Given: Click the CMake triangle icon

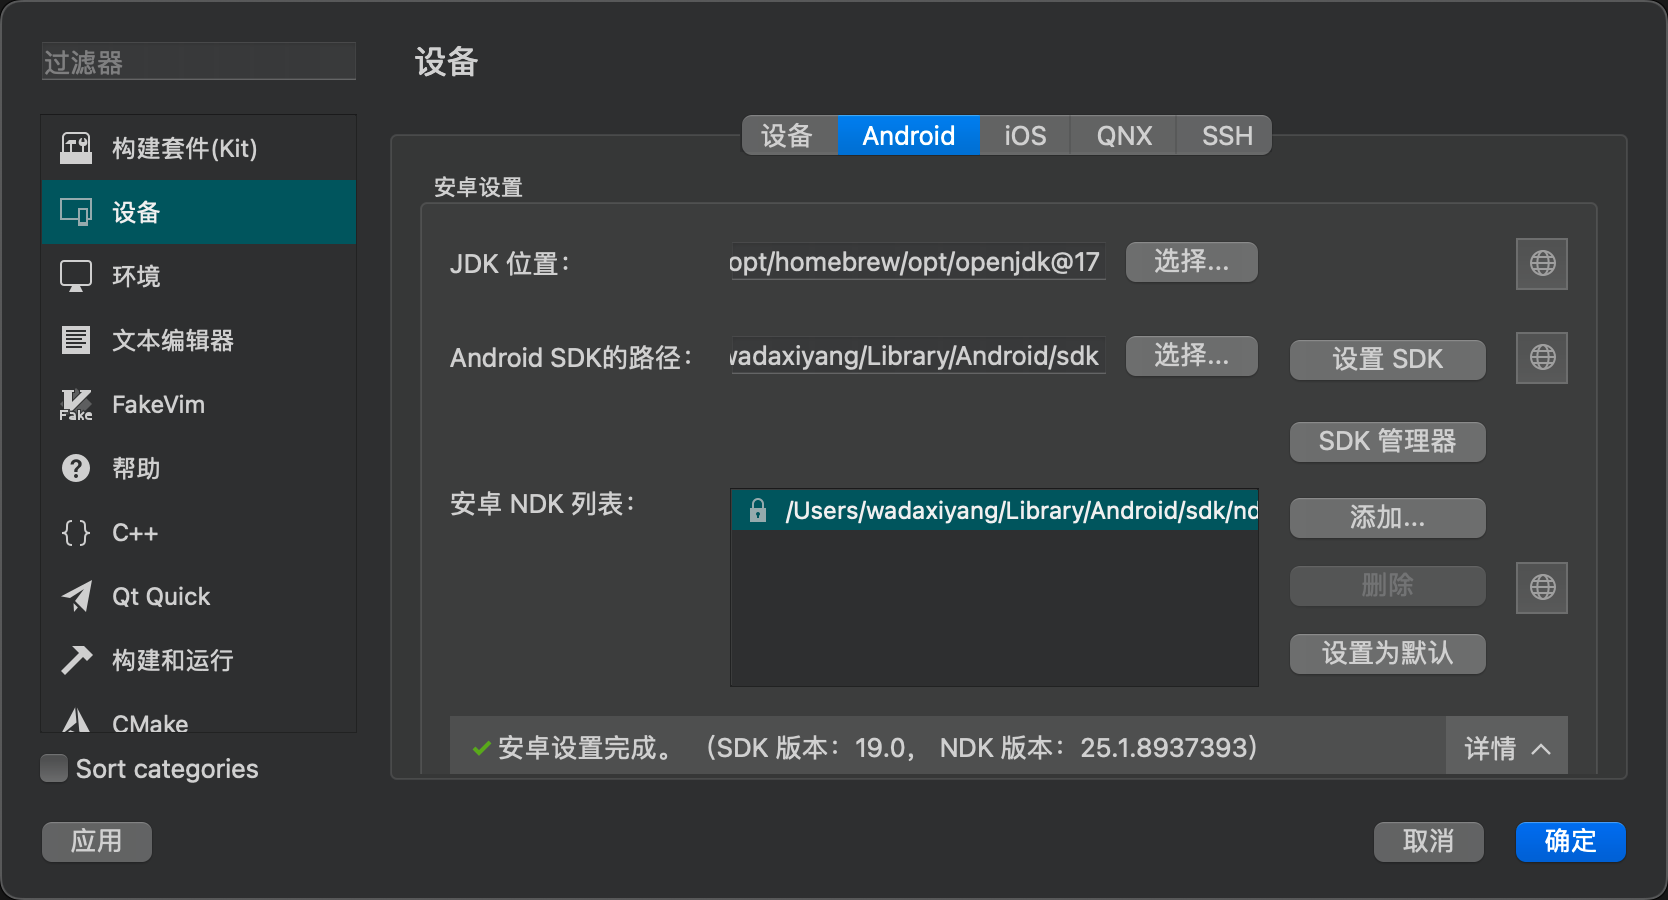Looking at the screenshot, I should click(76, 720).
